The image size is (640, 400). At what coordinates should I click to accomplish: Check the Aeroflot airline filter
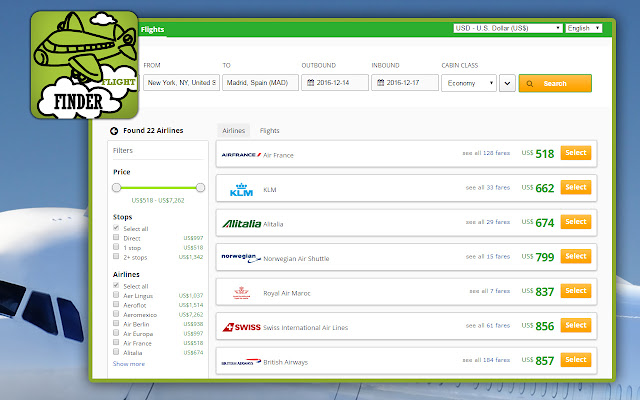(116, 304)
